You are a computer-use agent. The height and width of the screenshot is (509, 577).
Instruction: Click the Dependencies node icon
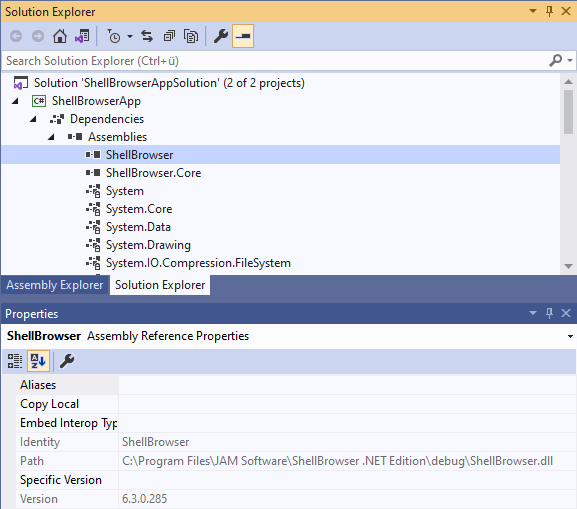point(57,119)
